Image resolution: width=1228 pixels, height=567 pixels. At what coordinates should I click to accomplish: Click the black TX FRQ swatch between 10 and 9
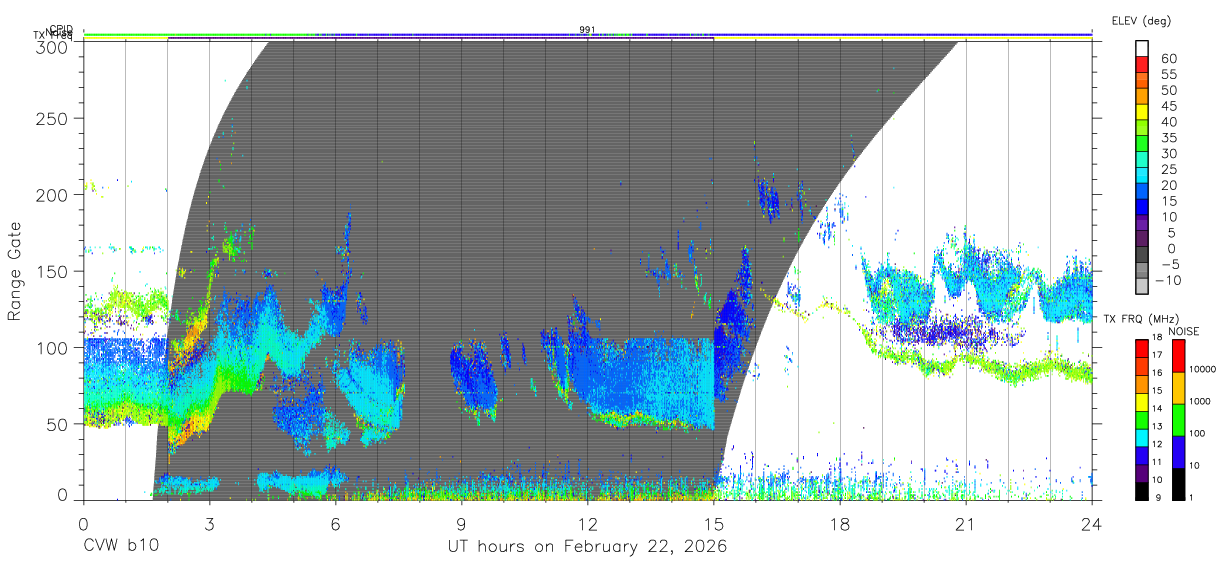tap(1142, 490)
